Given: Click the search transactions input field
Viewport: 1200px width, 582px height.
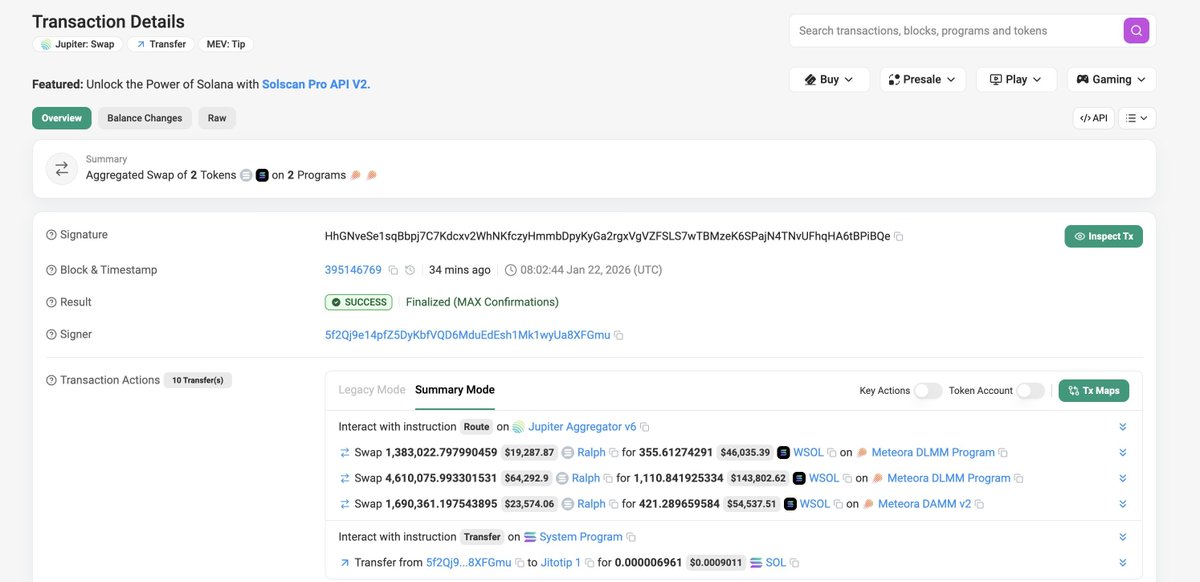Looking at the screenshot, I should 955,31.
